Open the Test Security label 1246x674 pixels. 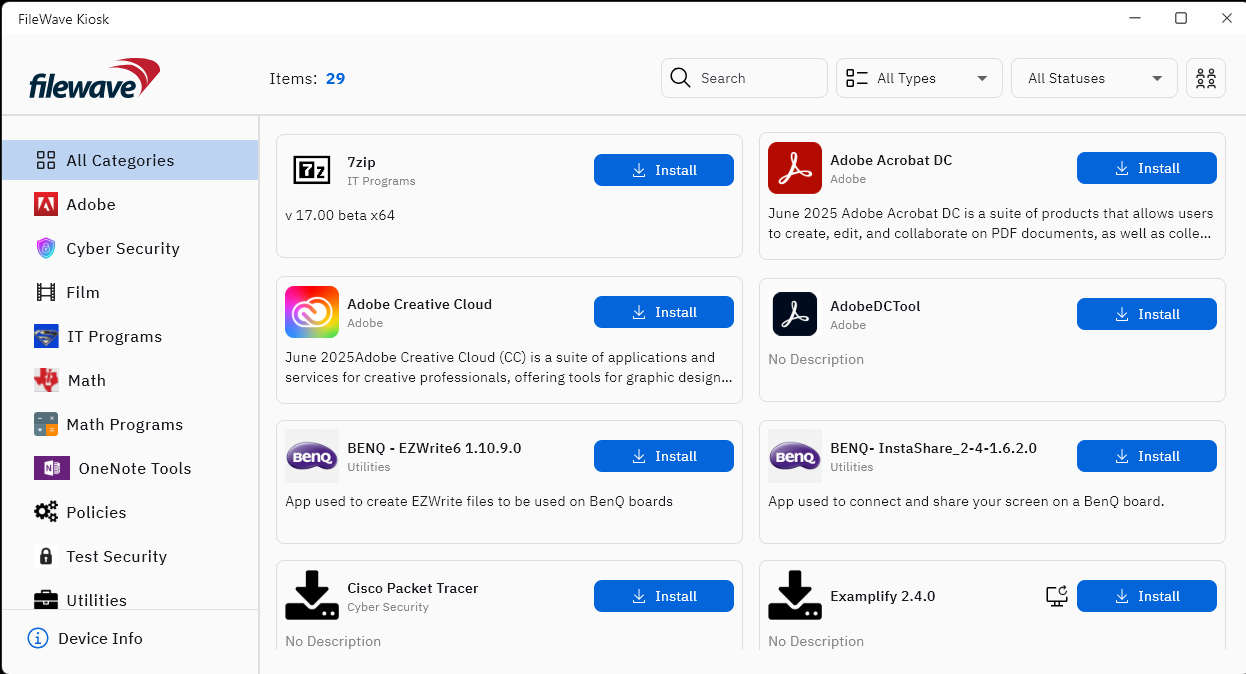116,556
